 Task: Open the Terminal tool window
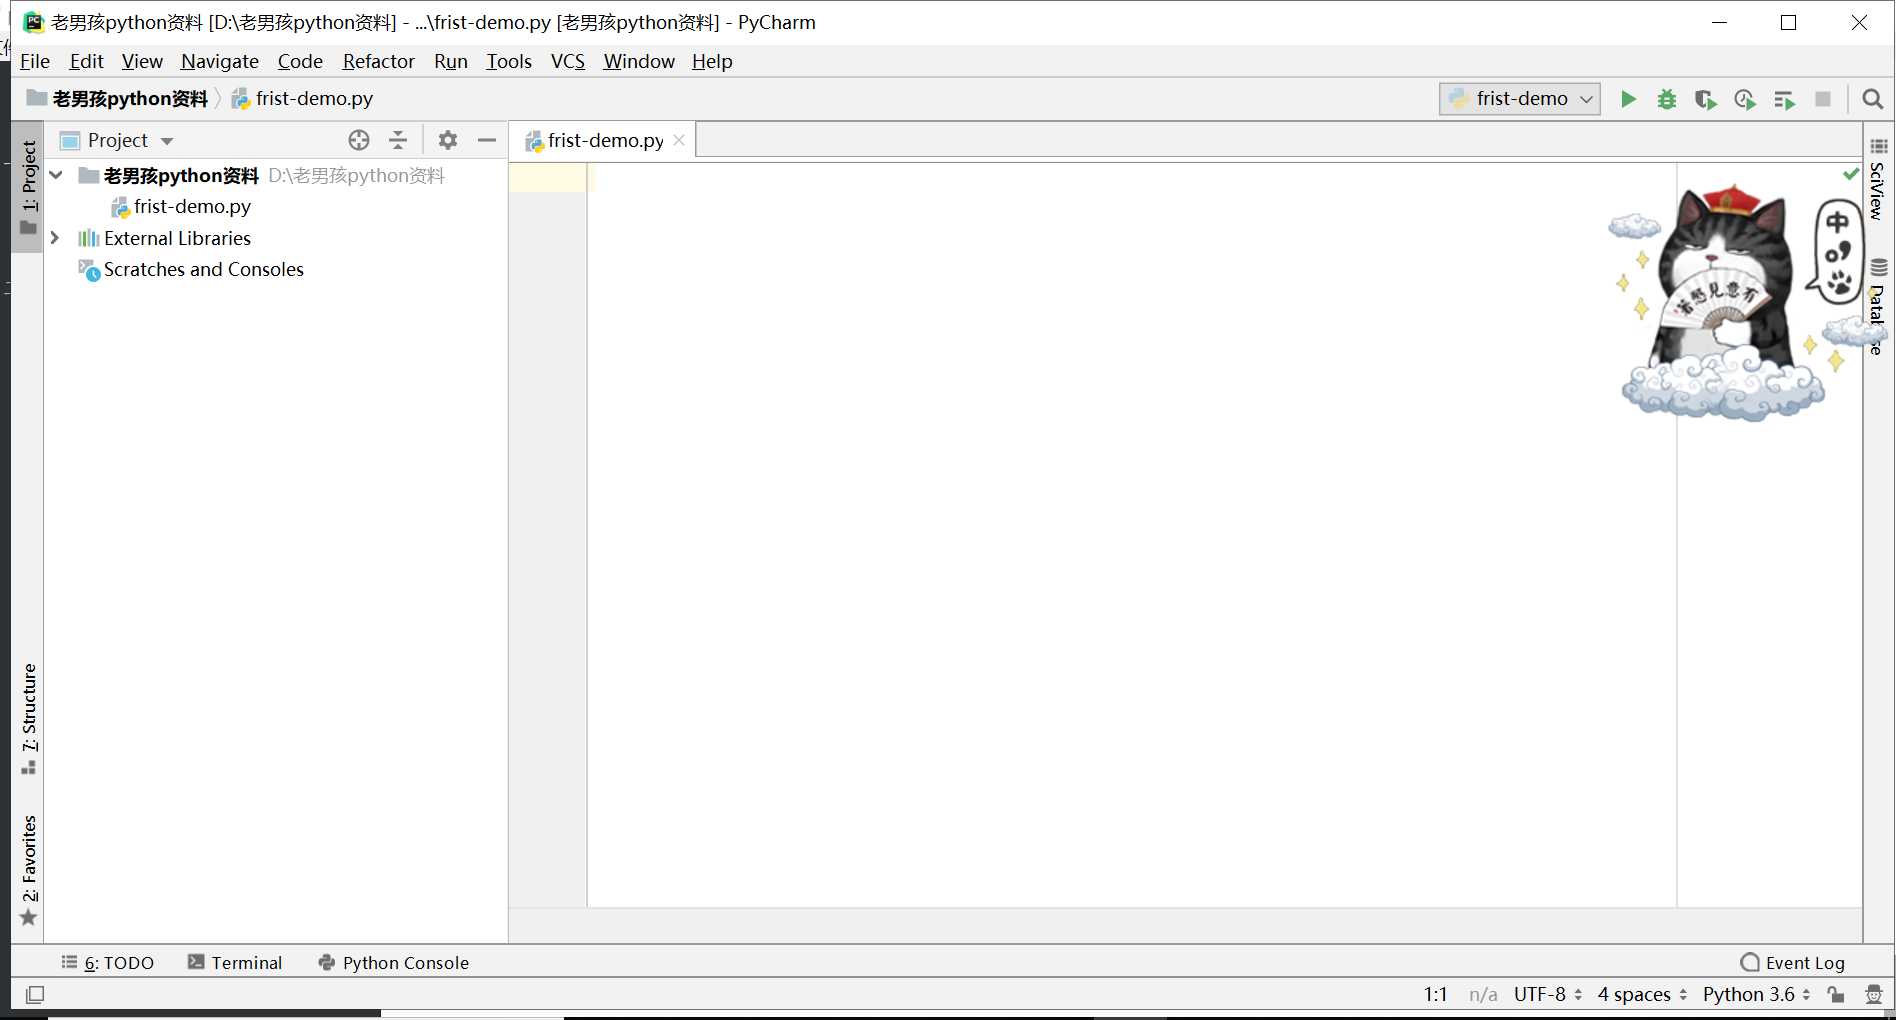click(235, 962)
